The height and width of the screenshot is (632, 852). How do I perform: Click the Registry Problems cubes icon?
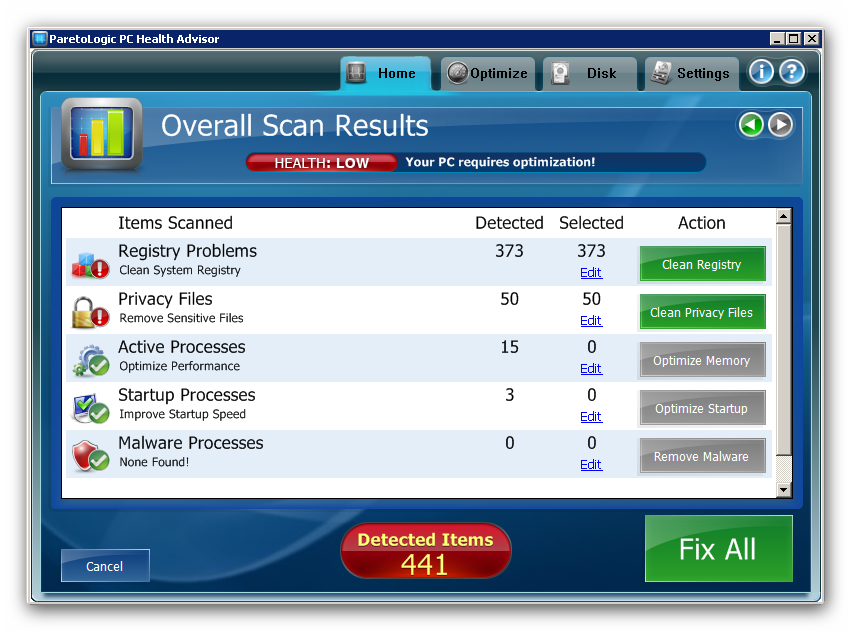coord(90,265)
